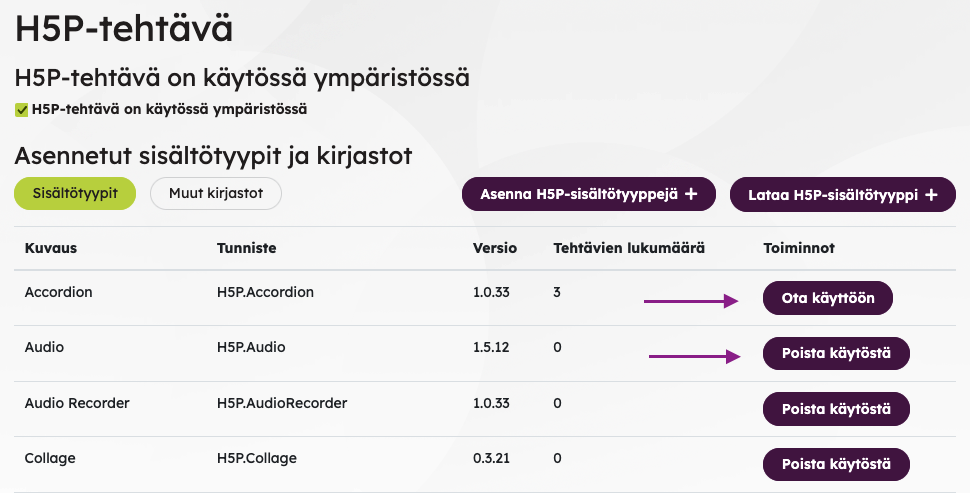This screenshot has width=970, height=493.
Task: Click the Kuvaus column header
Action: 51,248
